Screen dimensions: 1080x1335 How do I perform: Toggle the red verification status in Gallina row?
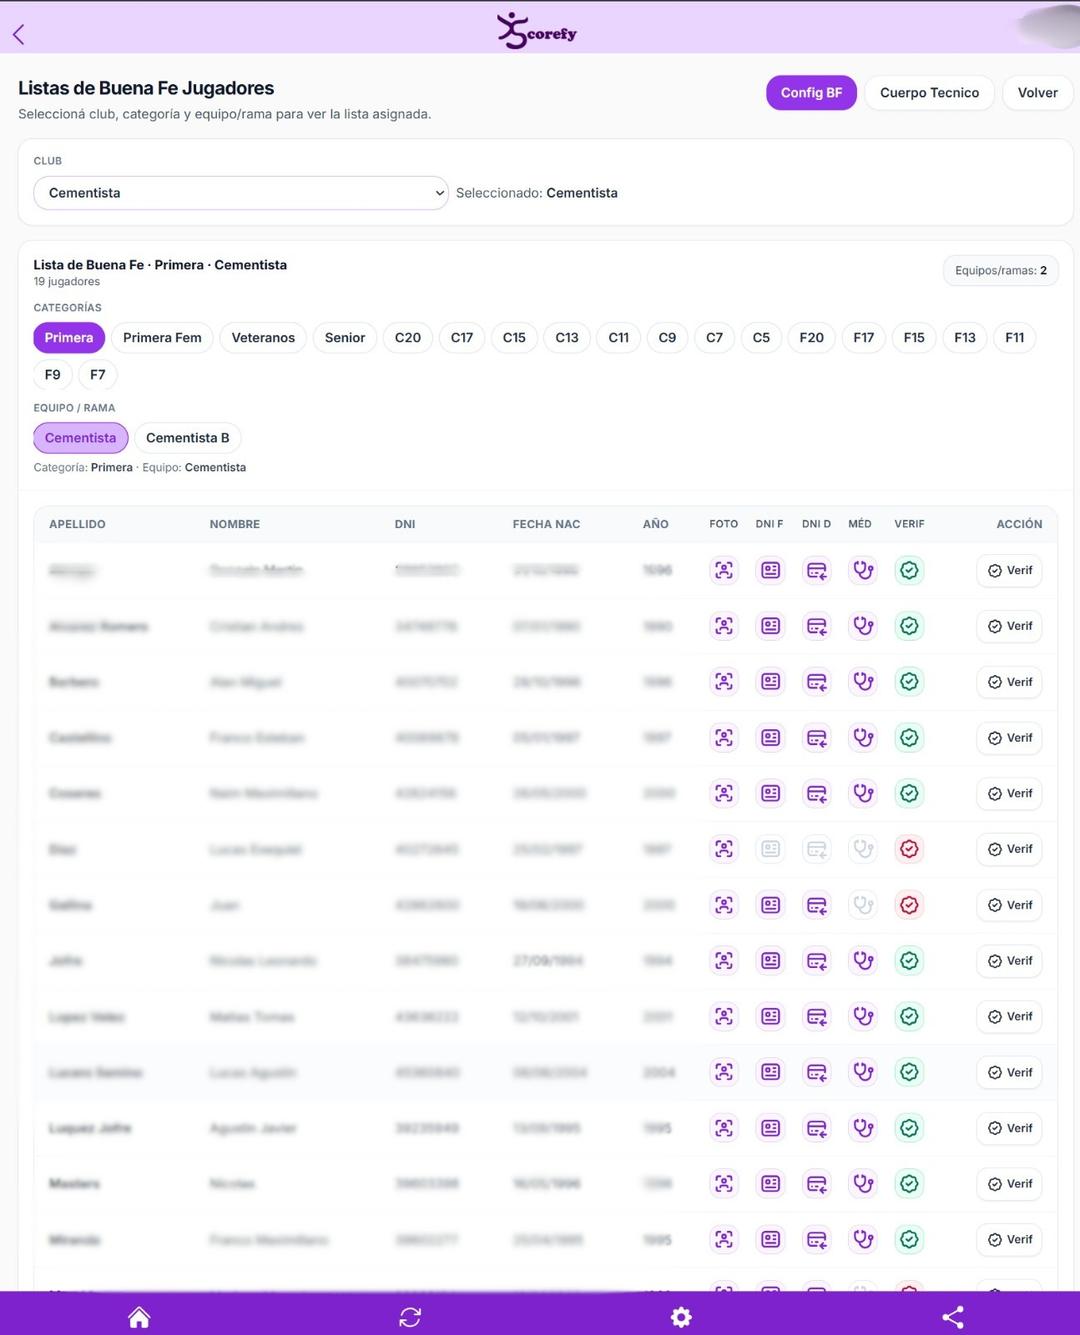tap(909, 905)
